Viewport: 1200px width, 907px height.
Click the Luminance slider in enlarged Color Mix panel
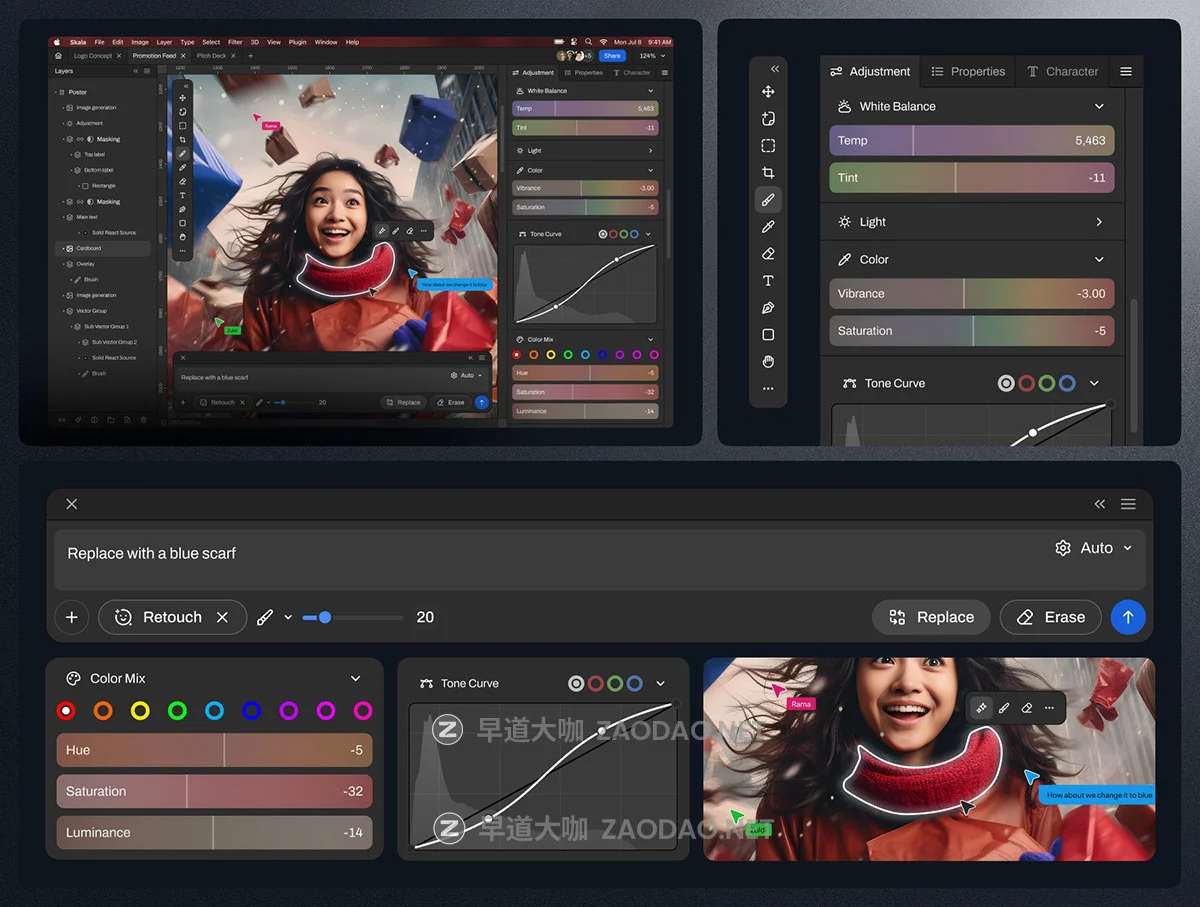point(213,833)
